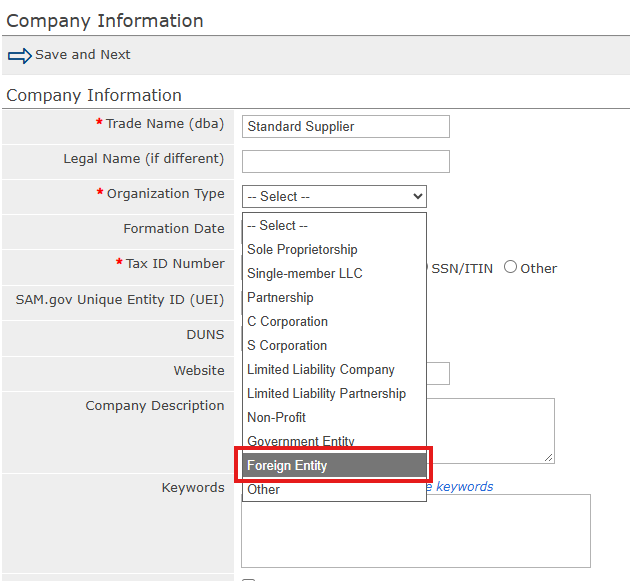Select Non-Profit option
This screenshot has height=581, width=630.
(x=334, y=417)
